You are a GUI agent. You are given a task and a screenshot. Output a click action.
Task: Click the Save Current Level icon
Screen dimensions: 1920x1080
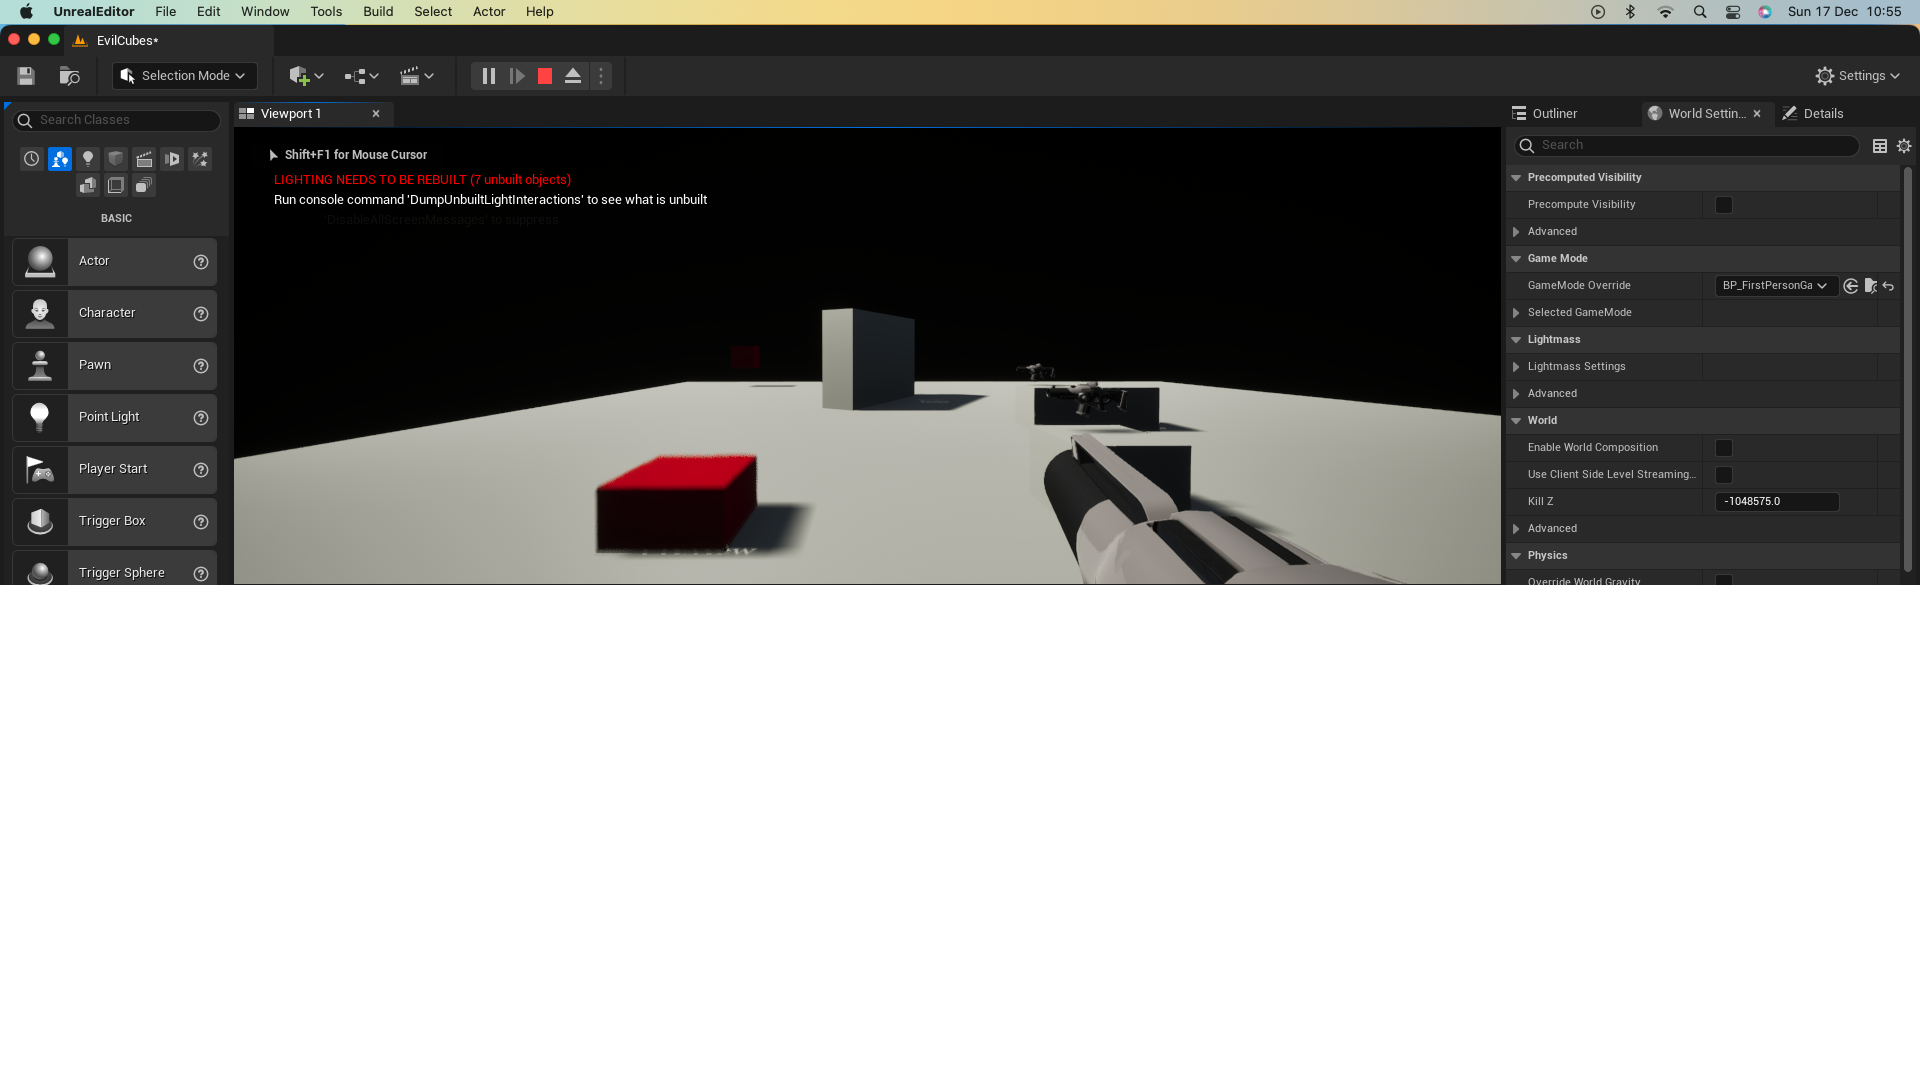coord(25,75)
